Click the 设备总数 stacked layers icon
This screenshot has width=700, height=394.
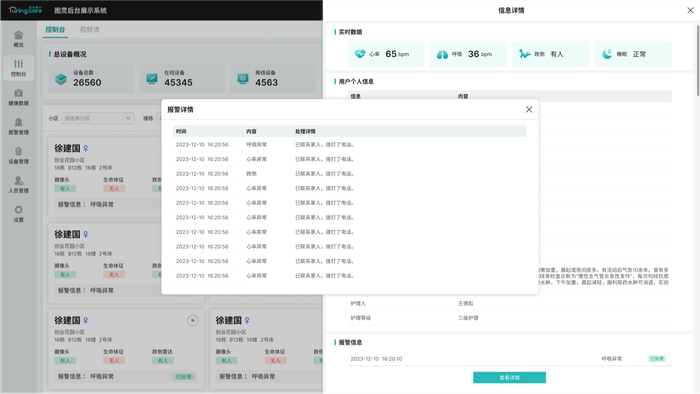tap(61, 79)
